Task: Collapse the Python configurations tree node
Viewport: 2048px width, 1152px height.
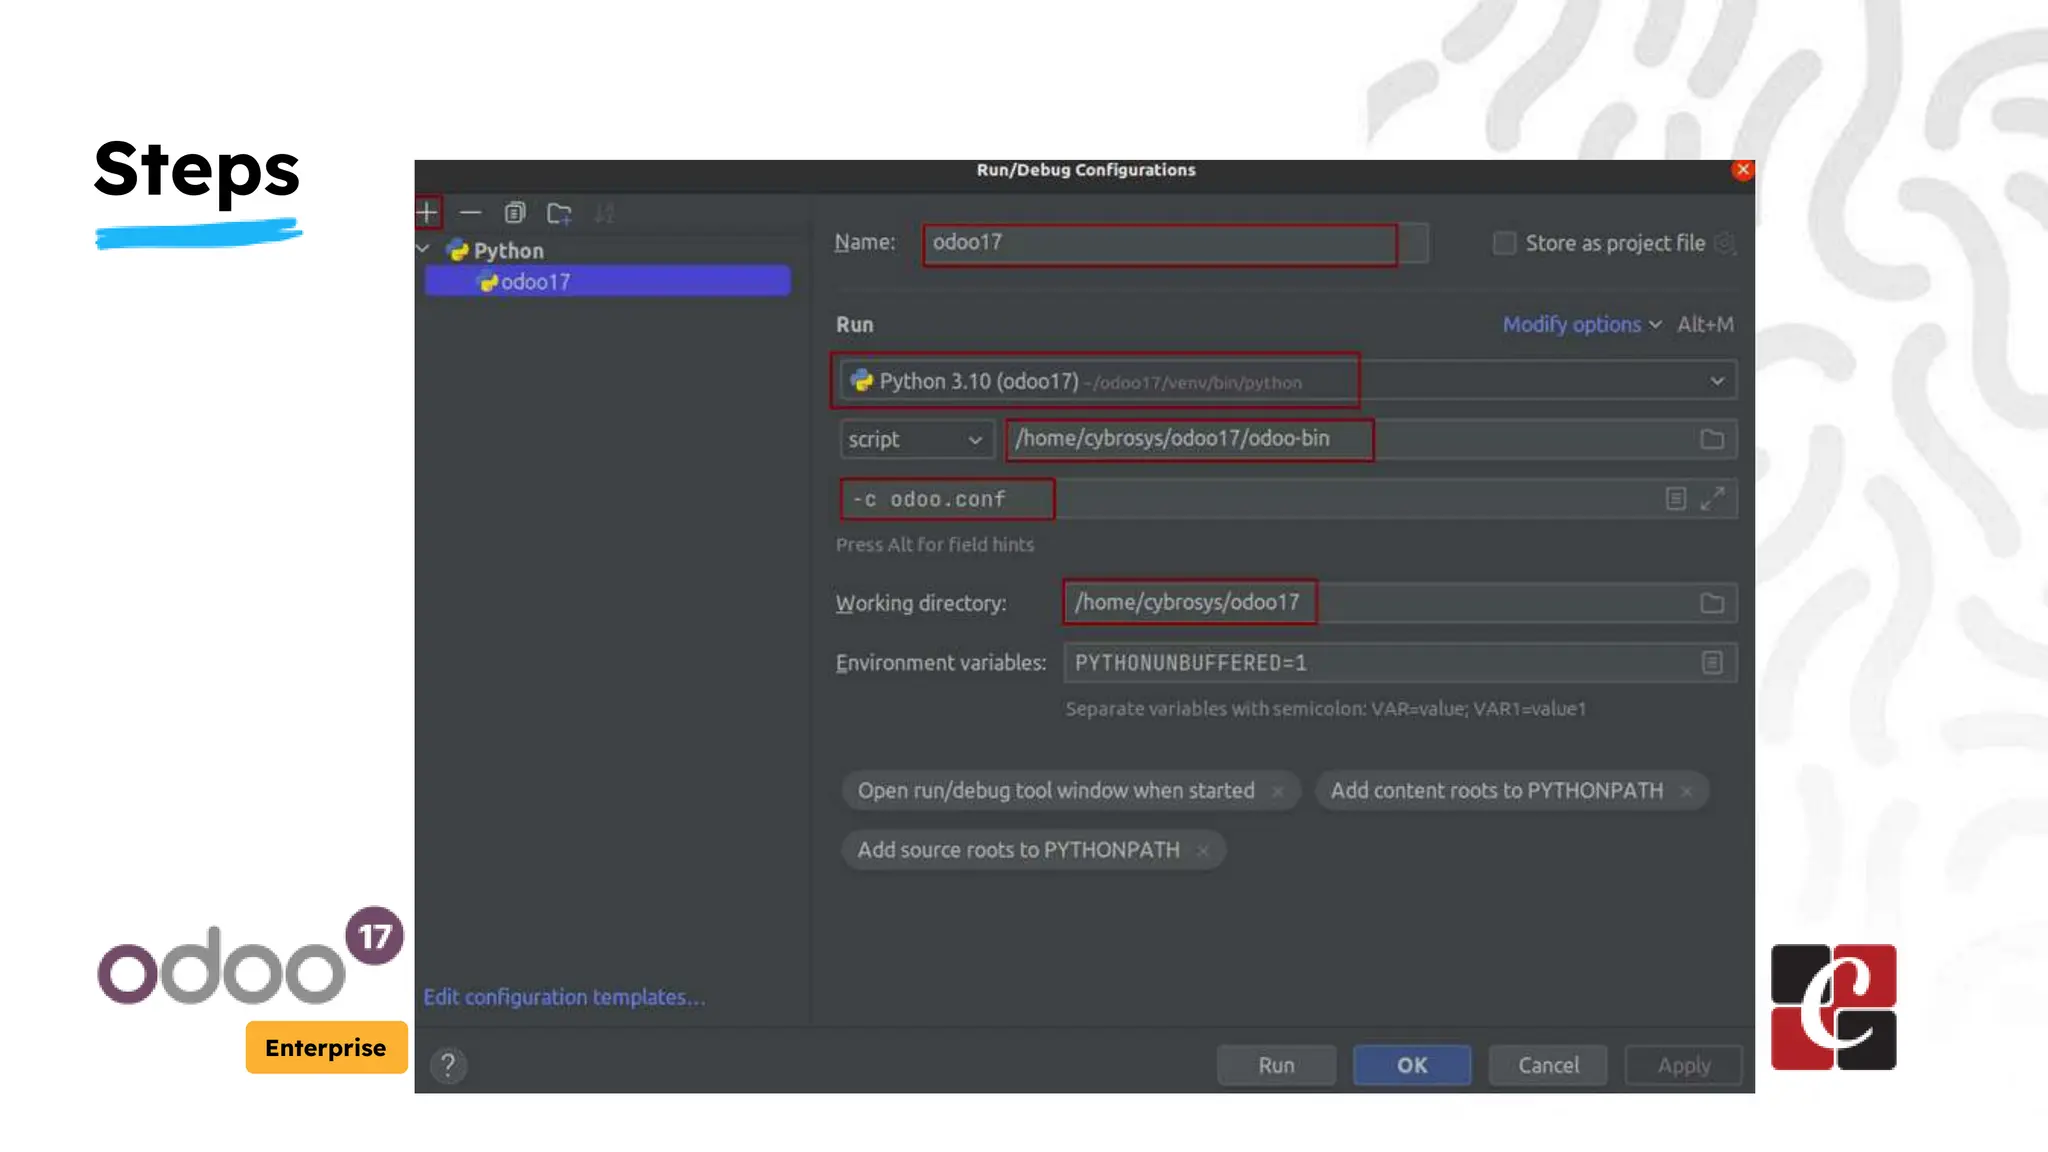Action: pyautogui.click(x=423, y=249)
